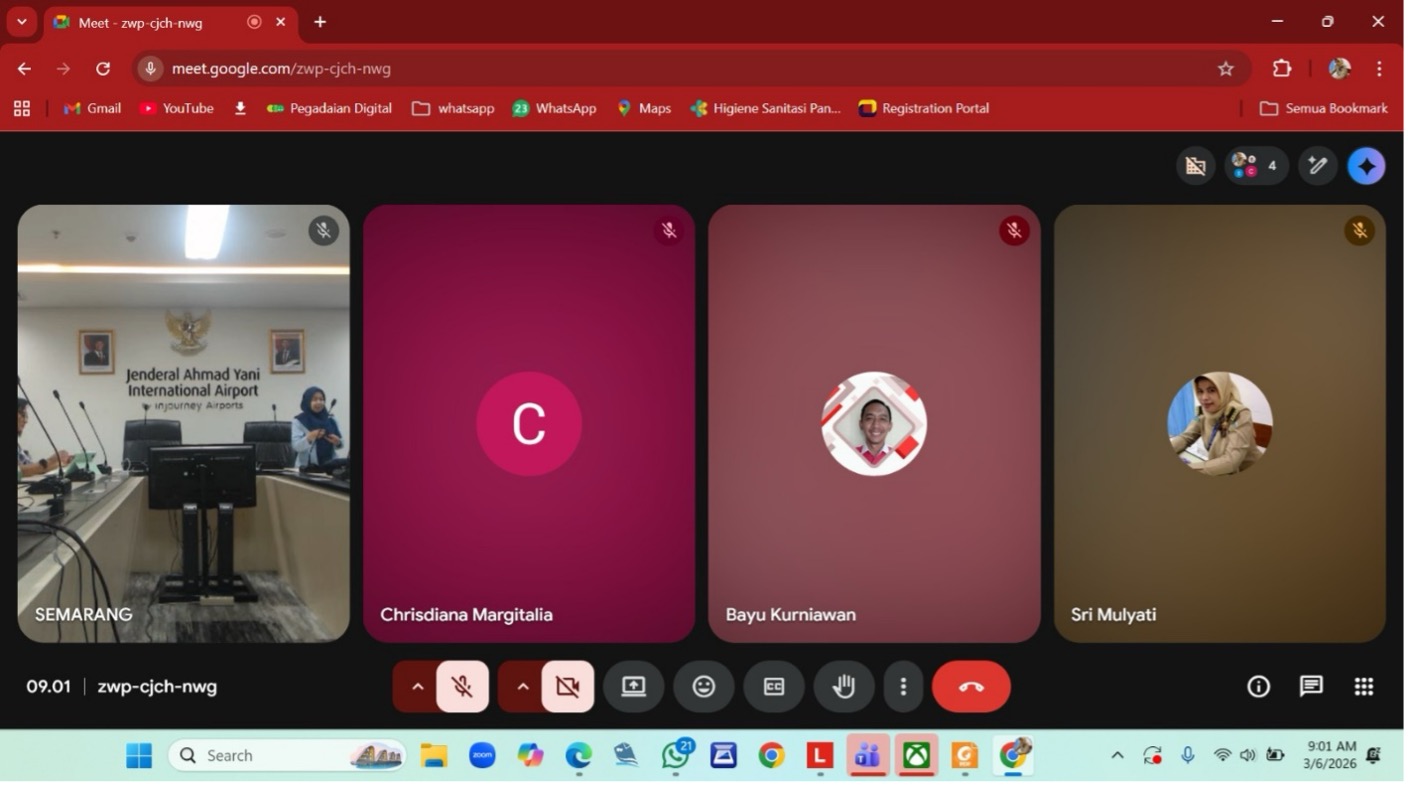Open the participants list showing 4
This screenshot has height=785, width=1408.
[x=1255, y=166]
